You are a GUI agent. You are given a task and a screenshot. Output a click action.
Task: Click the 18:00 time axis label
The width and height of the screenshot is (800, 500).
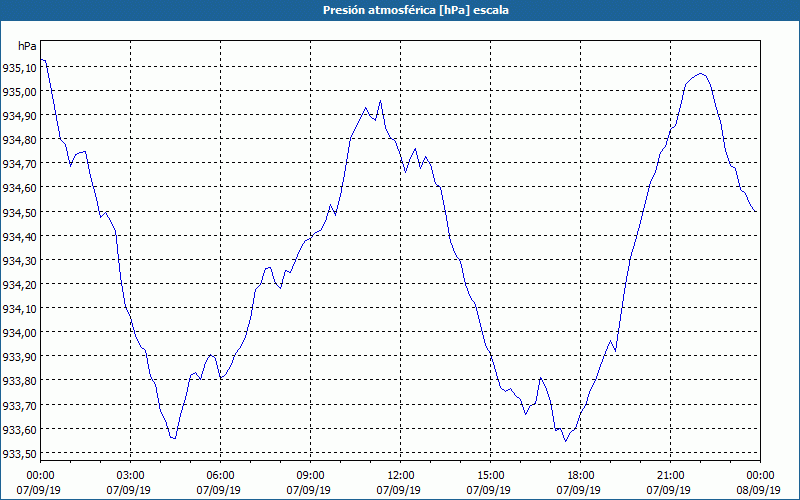pos(581,476)
